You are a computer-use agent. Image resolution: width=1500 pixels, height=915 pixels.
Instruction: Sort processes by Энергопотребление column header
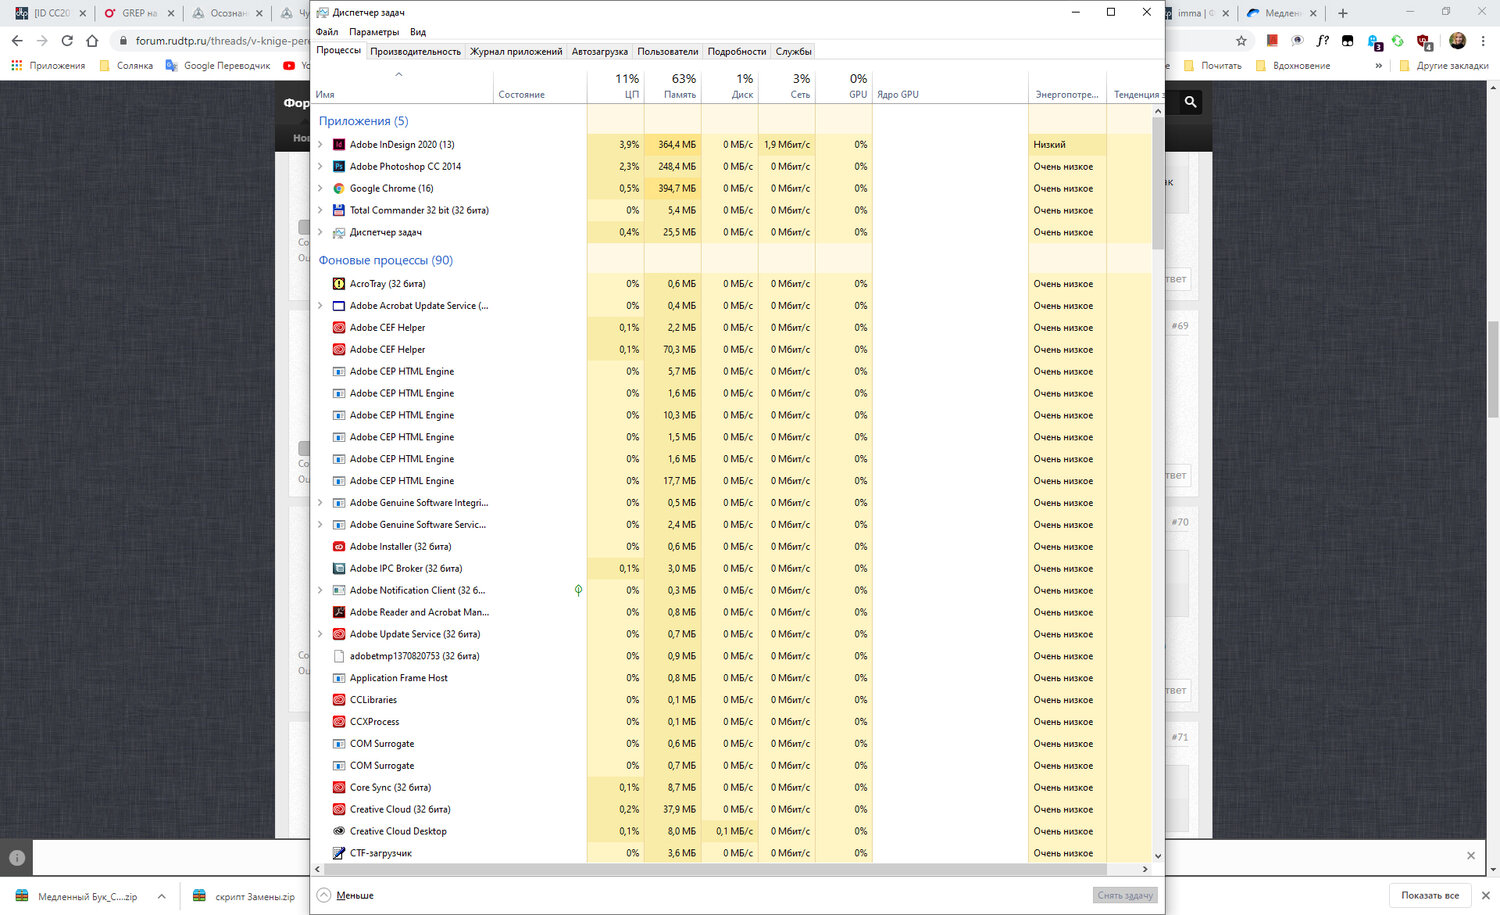tap(1067, 86)
